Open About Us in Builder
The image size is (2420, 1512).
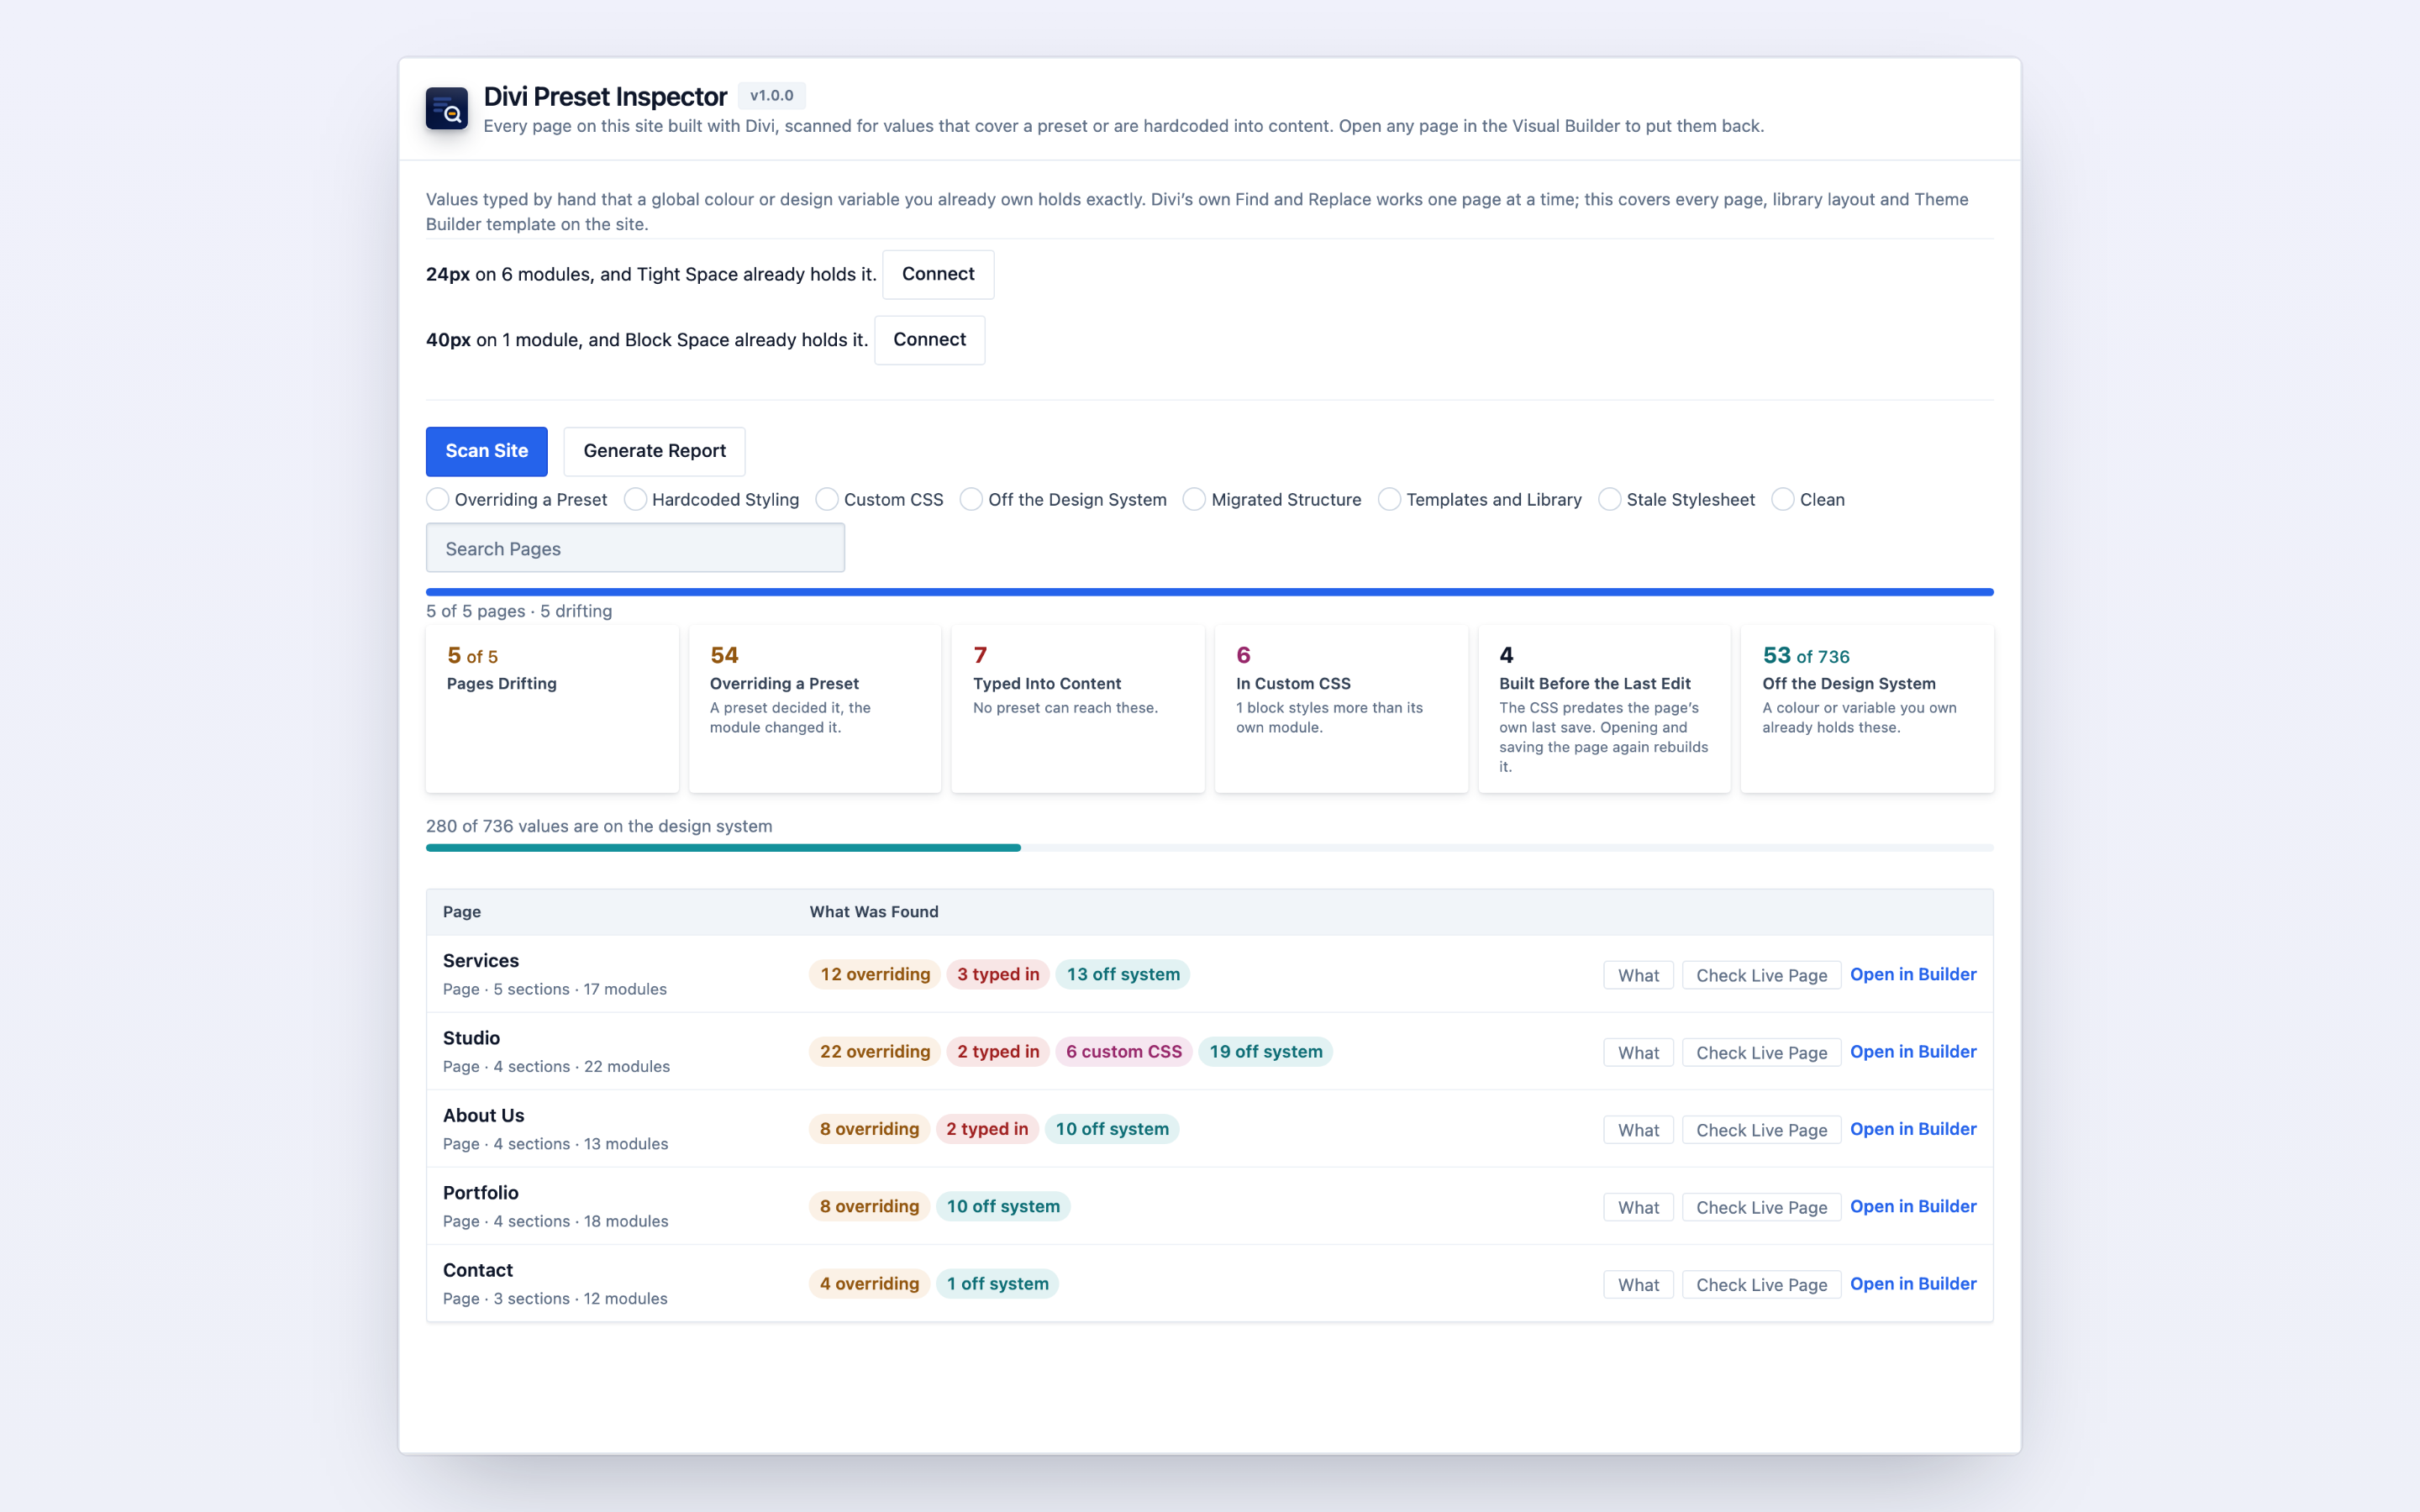point(1913,1129)
